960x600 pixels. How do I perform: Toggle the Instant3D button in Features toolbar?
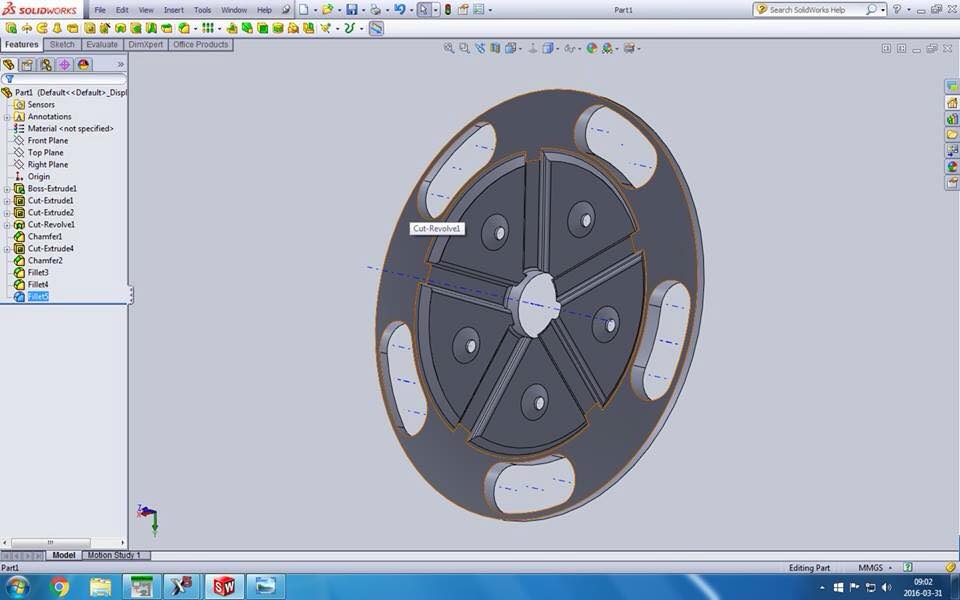(376, 28)
